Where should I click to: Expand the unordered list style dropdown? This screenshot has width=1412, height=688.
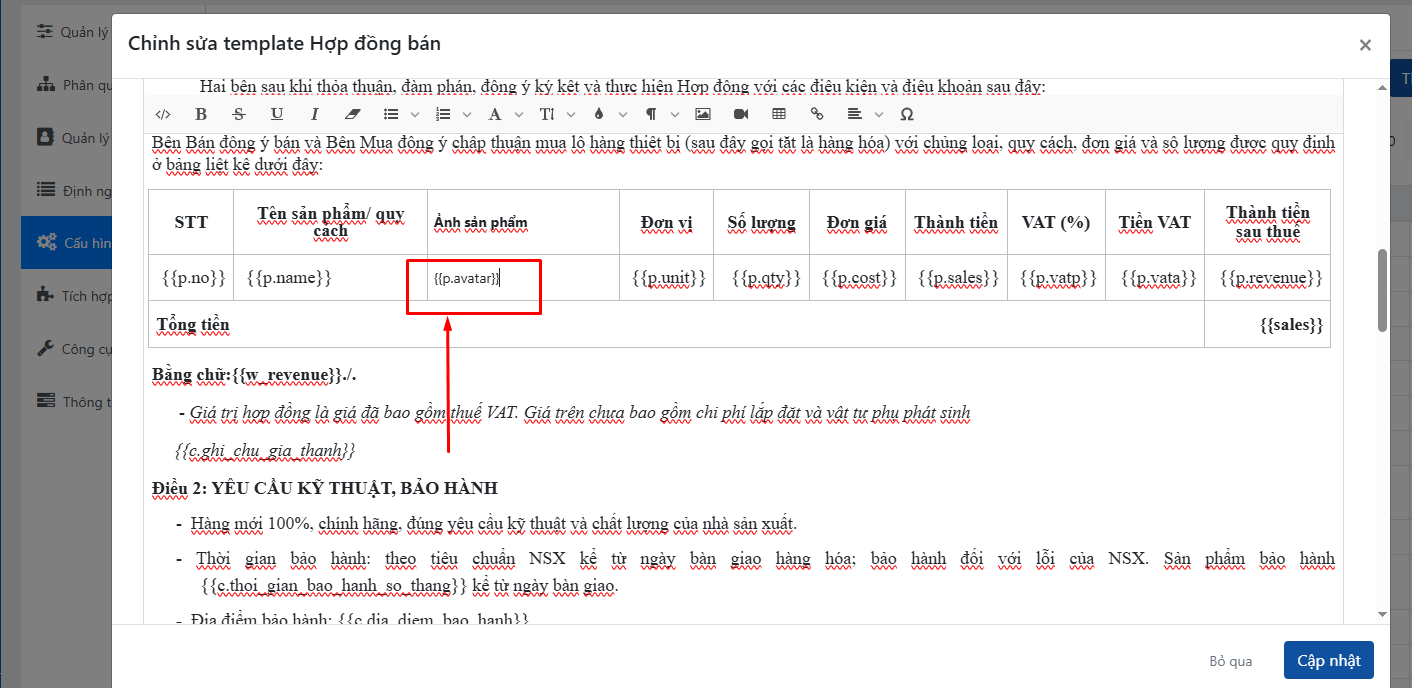[x=414, y=114]
